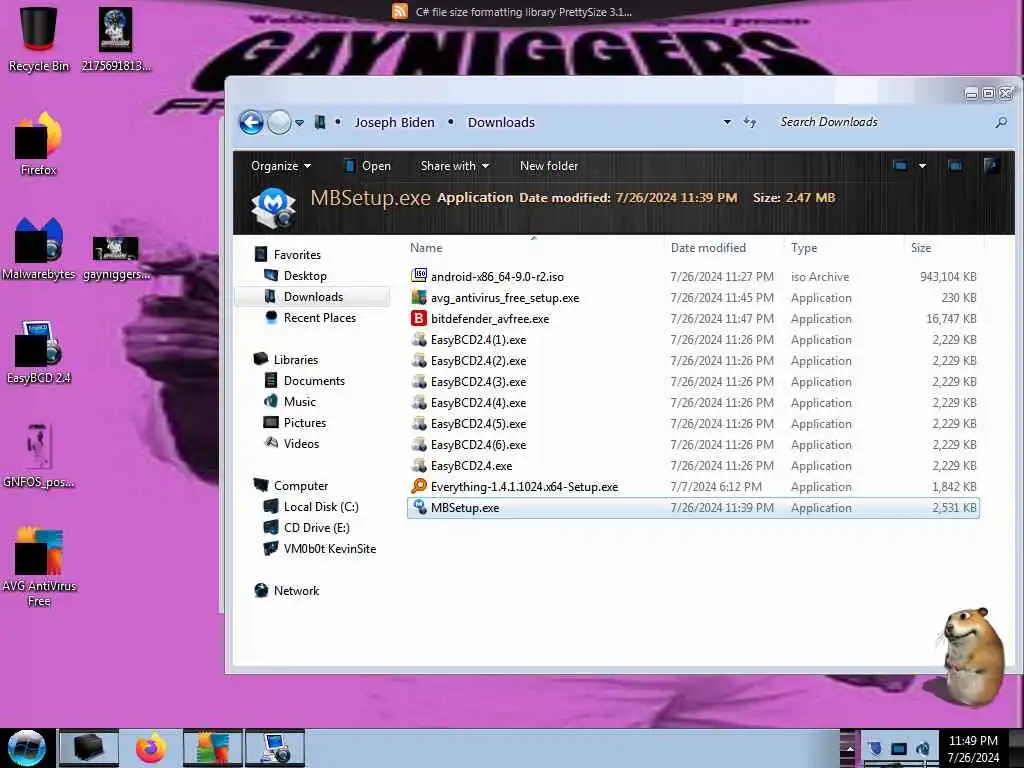Select avg_antivirus_free_setup.exe file
Viewport: 1024px width, 768px height.
(x=693, y=298)
